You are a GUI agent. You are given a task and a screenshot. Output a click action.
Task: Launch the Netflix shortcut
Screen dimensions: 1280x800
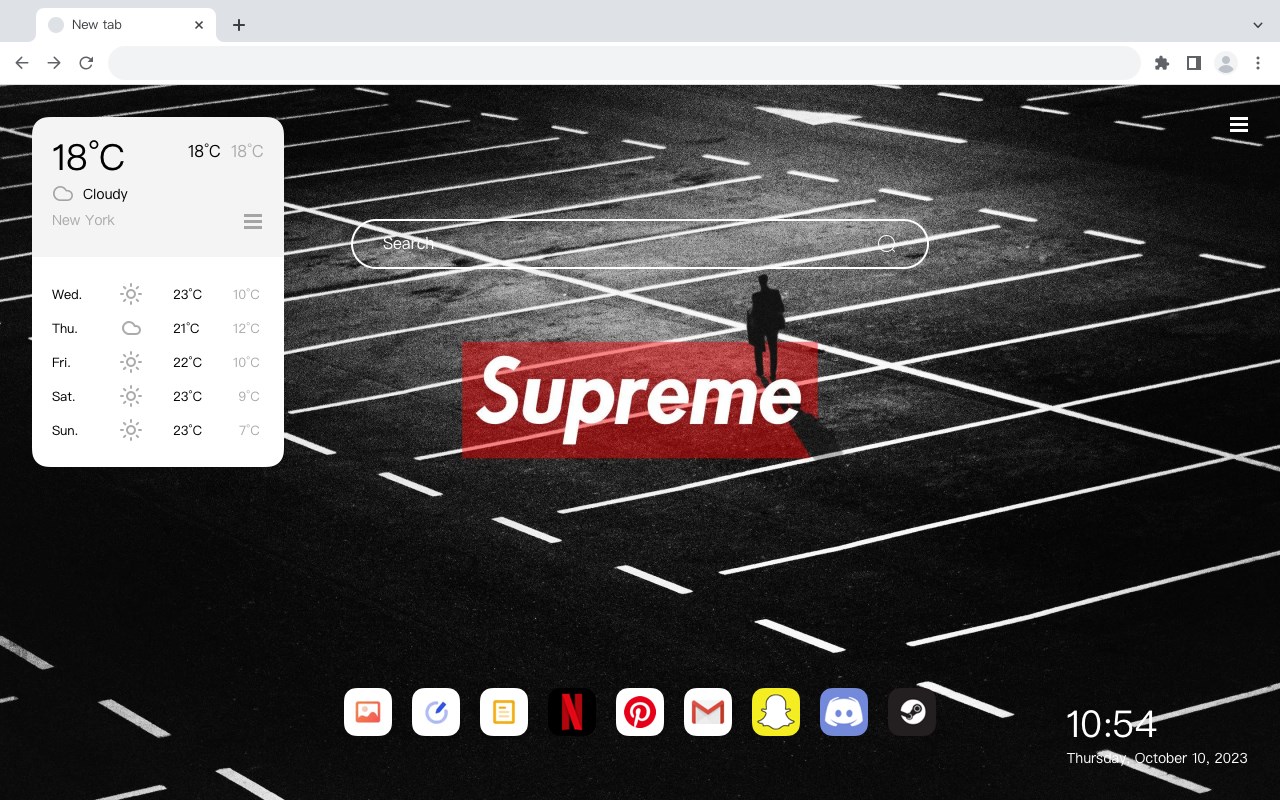[572, 712]
